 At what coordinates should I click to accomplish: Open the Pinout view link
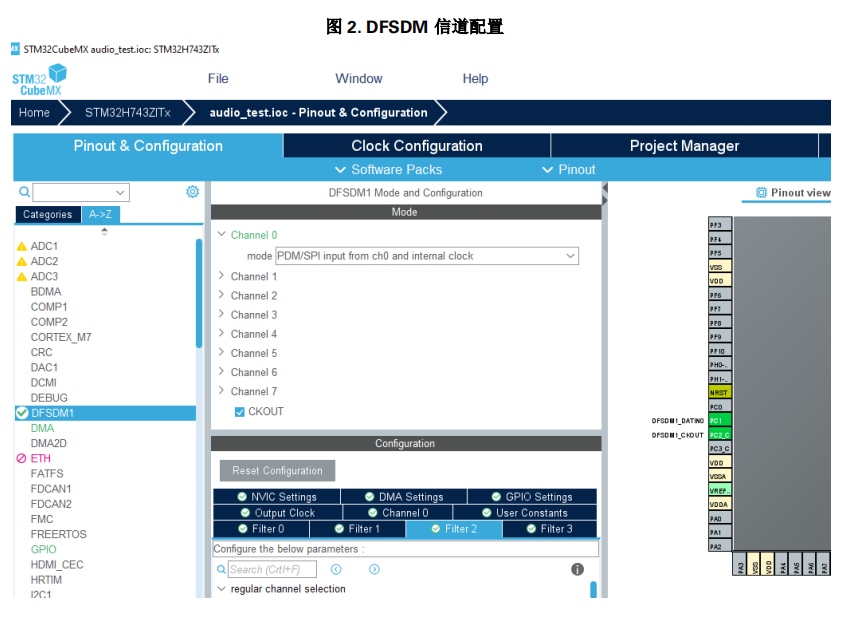click(x=793, y=193)
